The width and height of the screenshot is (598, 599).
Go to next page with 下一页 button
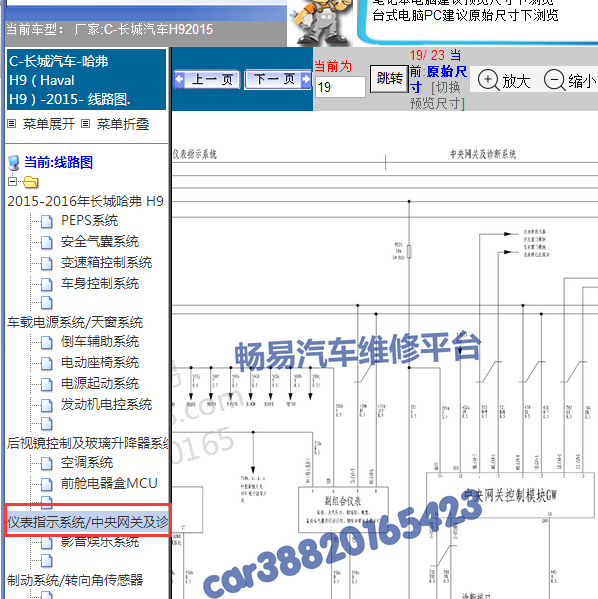pos(278,79)
